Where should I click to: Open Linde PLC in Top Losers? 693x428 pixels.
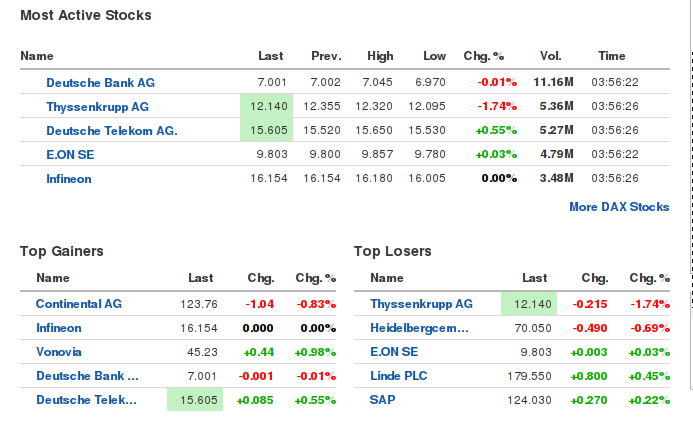click(x=399, y=376)
